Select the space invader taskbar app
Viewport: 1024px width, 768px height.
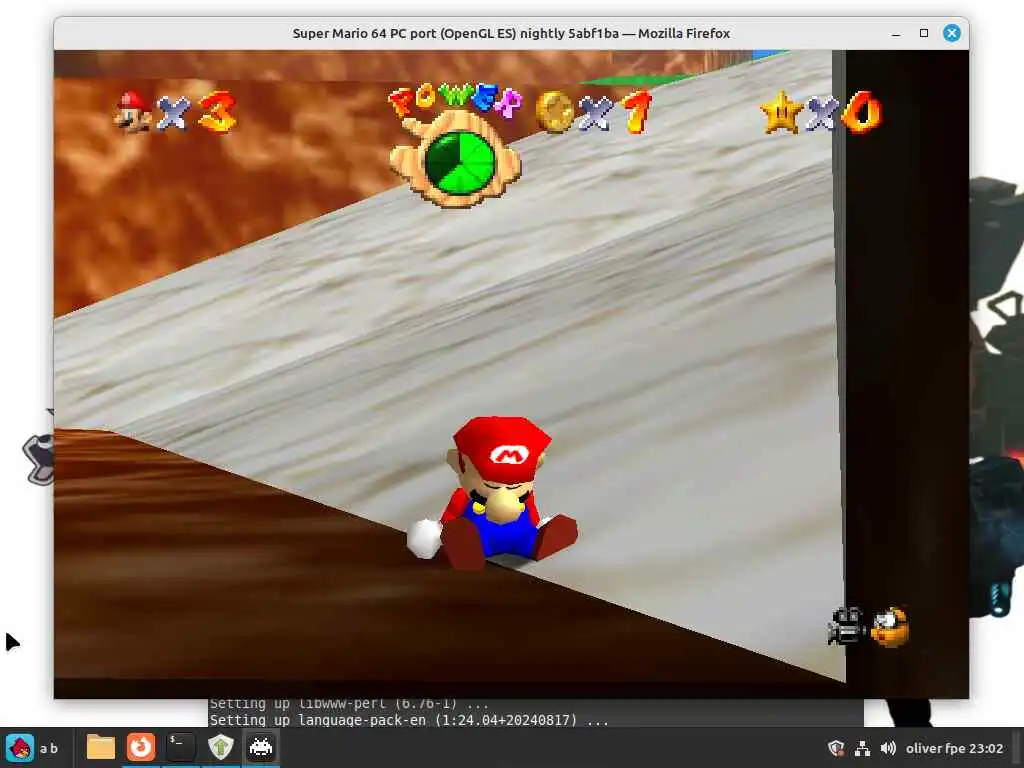[261, 748]
